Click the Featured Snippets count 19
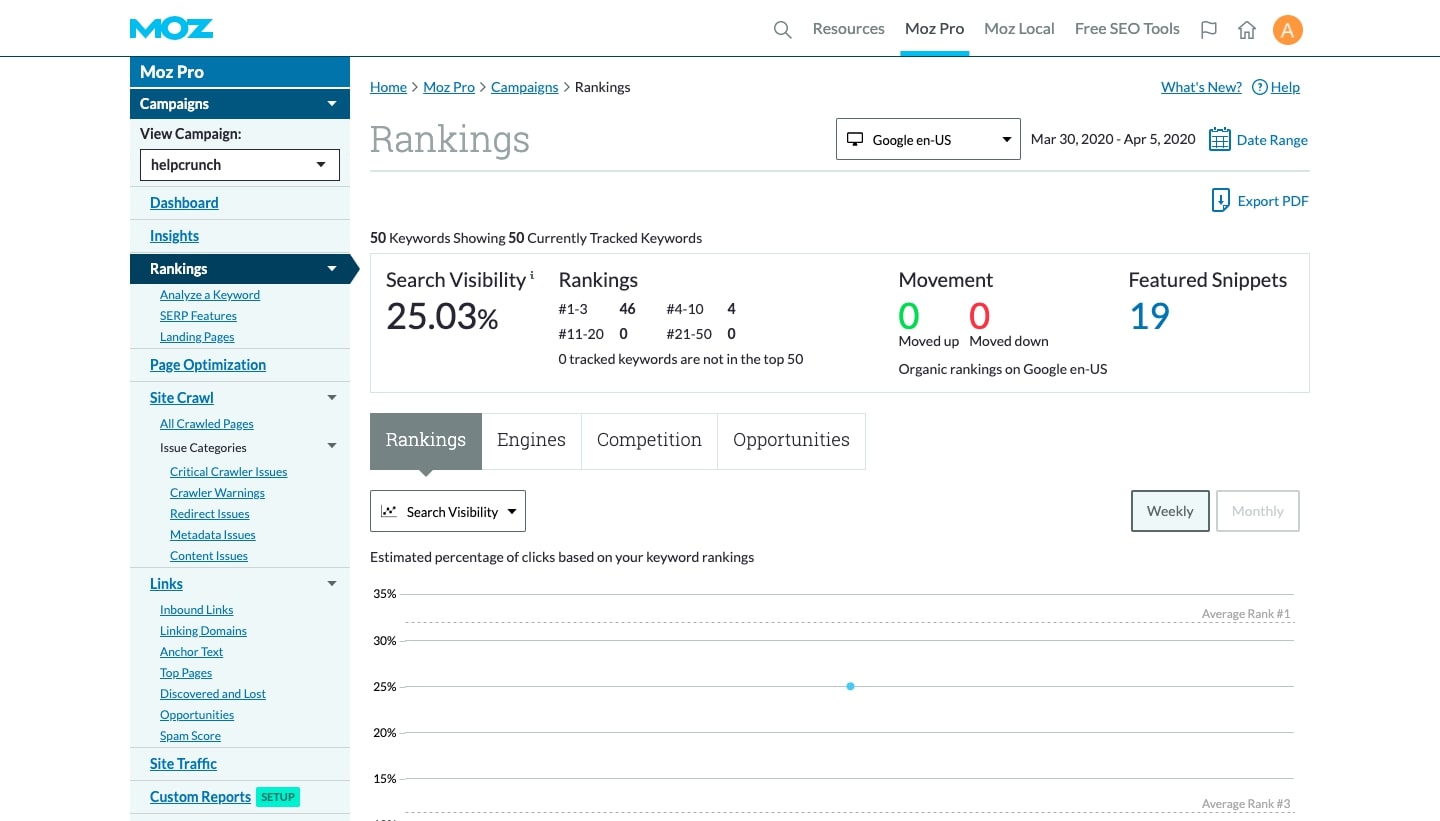Screen dimensions: 1440x821 1149,316
